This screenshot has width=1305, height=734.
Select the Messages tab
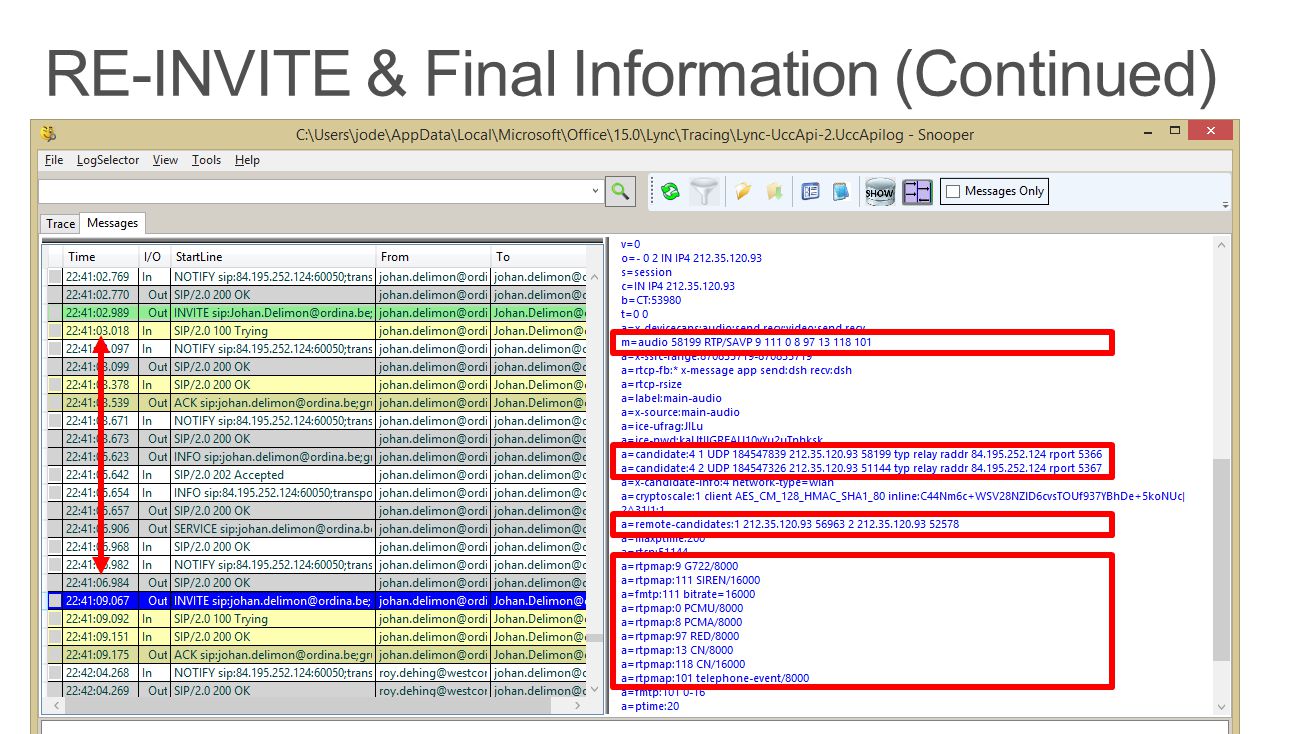point(113,223)
